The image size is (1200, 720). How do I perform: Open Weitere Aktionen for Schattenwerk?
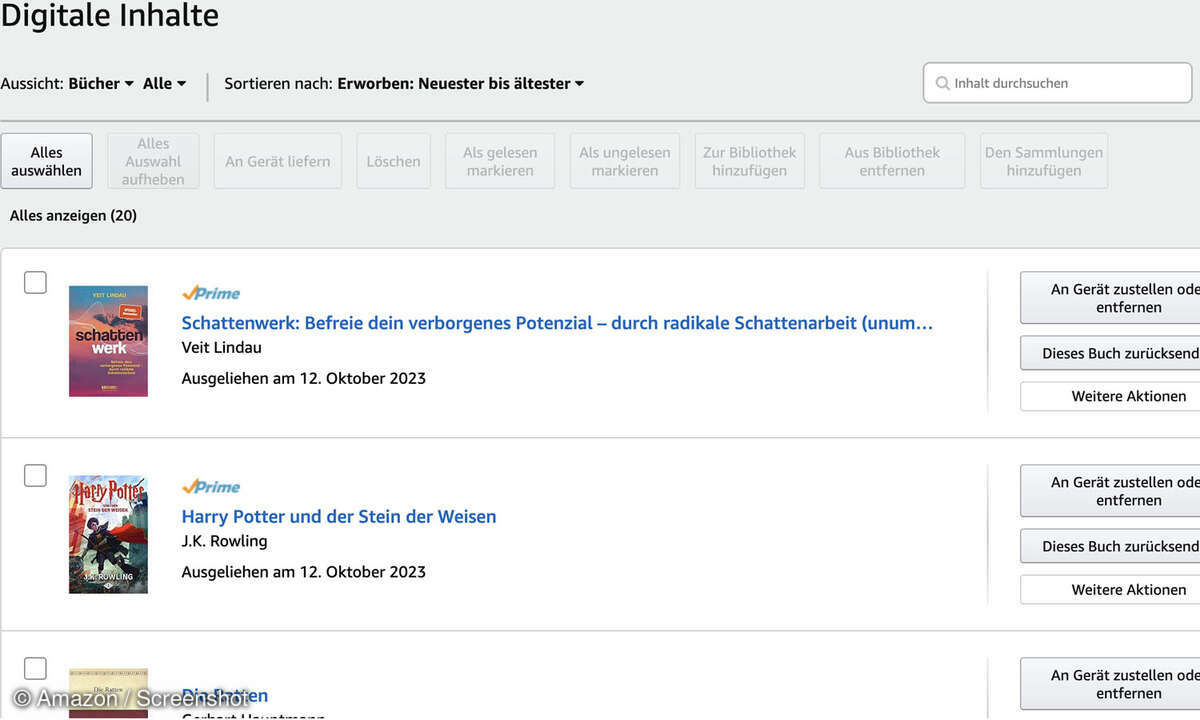[1110, 396]
